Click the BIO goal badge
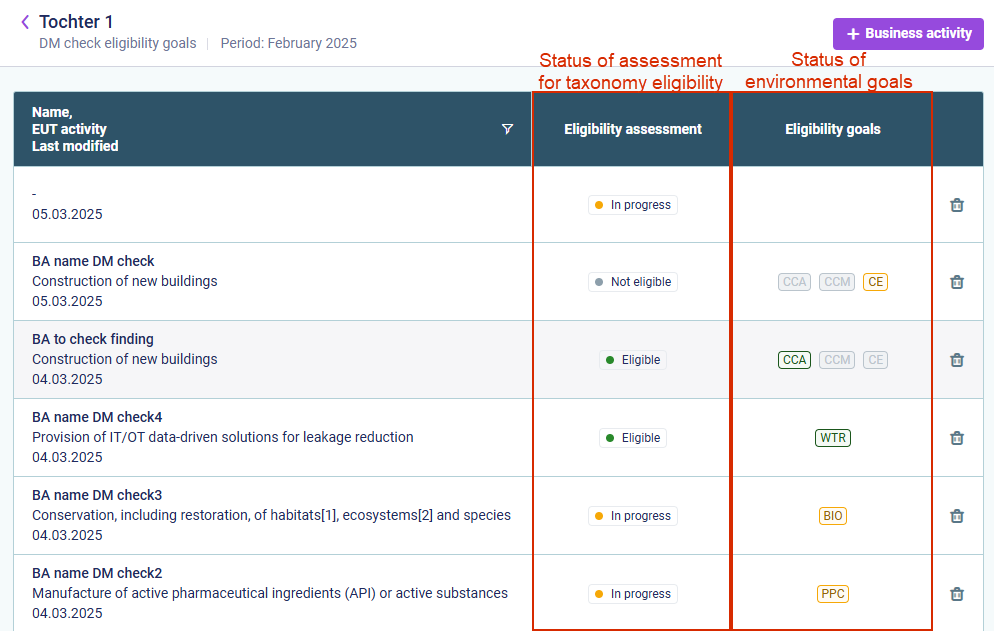The width and height of the screenshot is (994, 631). [x=832, y=516]
